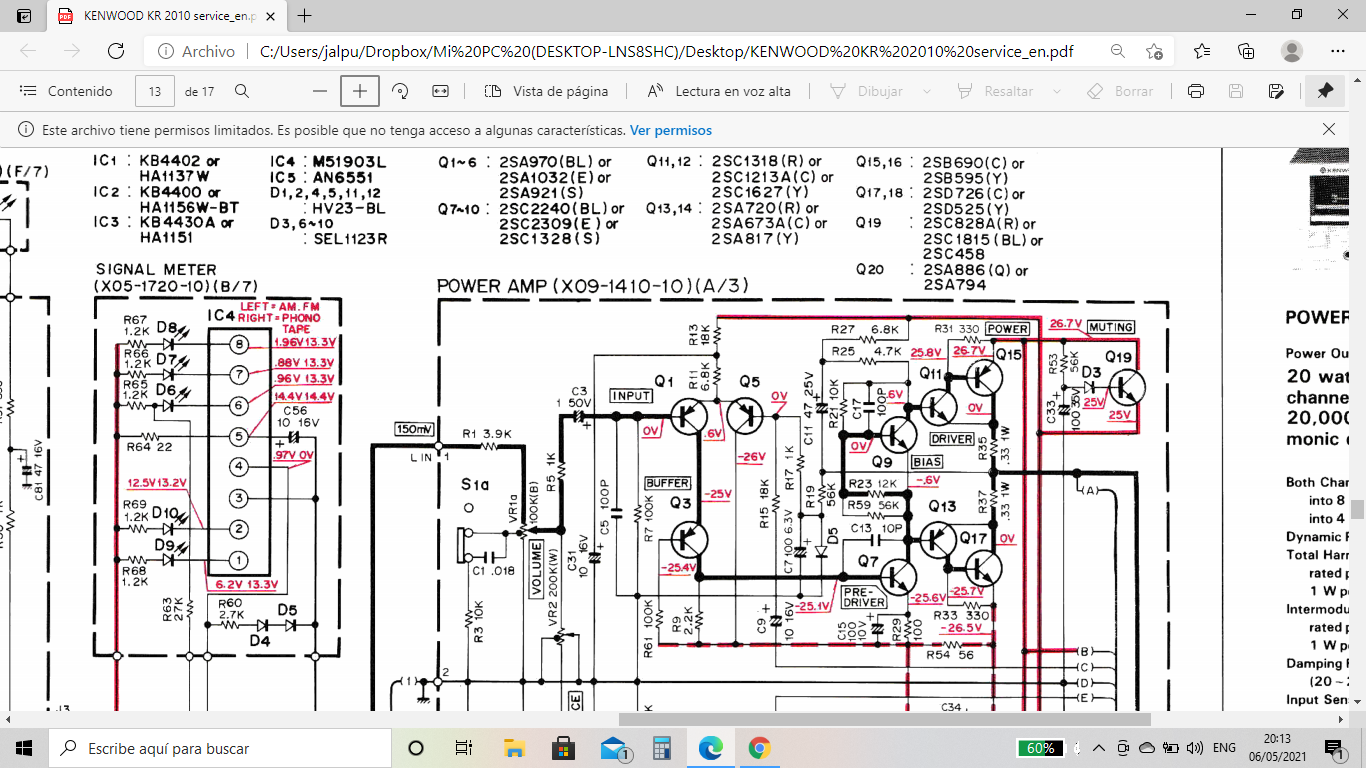Open Microsoft Store from taskbar
The height and width of the screenshot is (768, 1366).
pyautogui.click(x=563, y=748)
